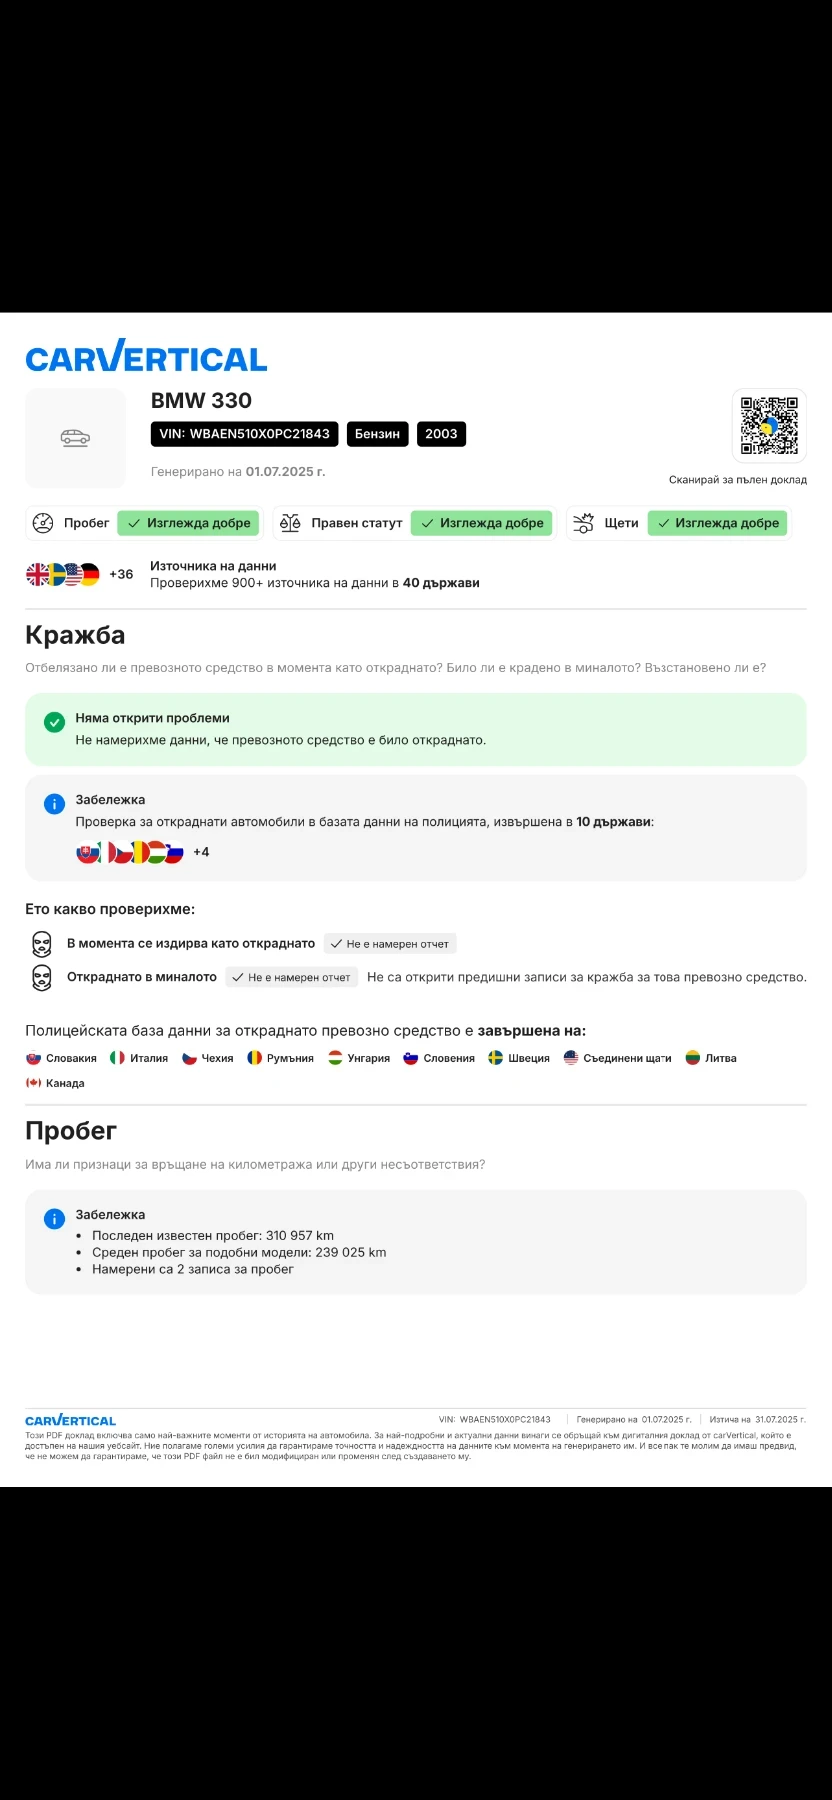Click the footer carVertical logo

(70, 1420)
